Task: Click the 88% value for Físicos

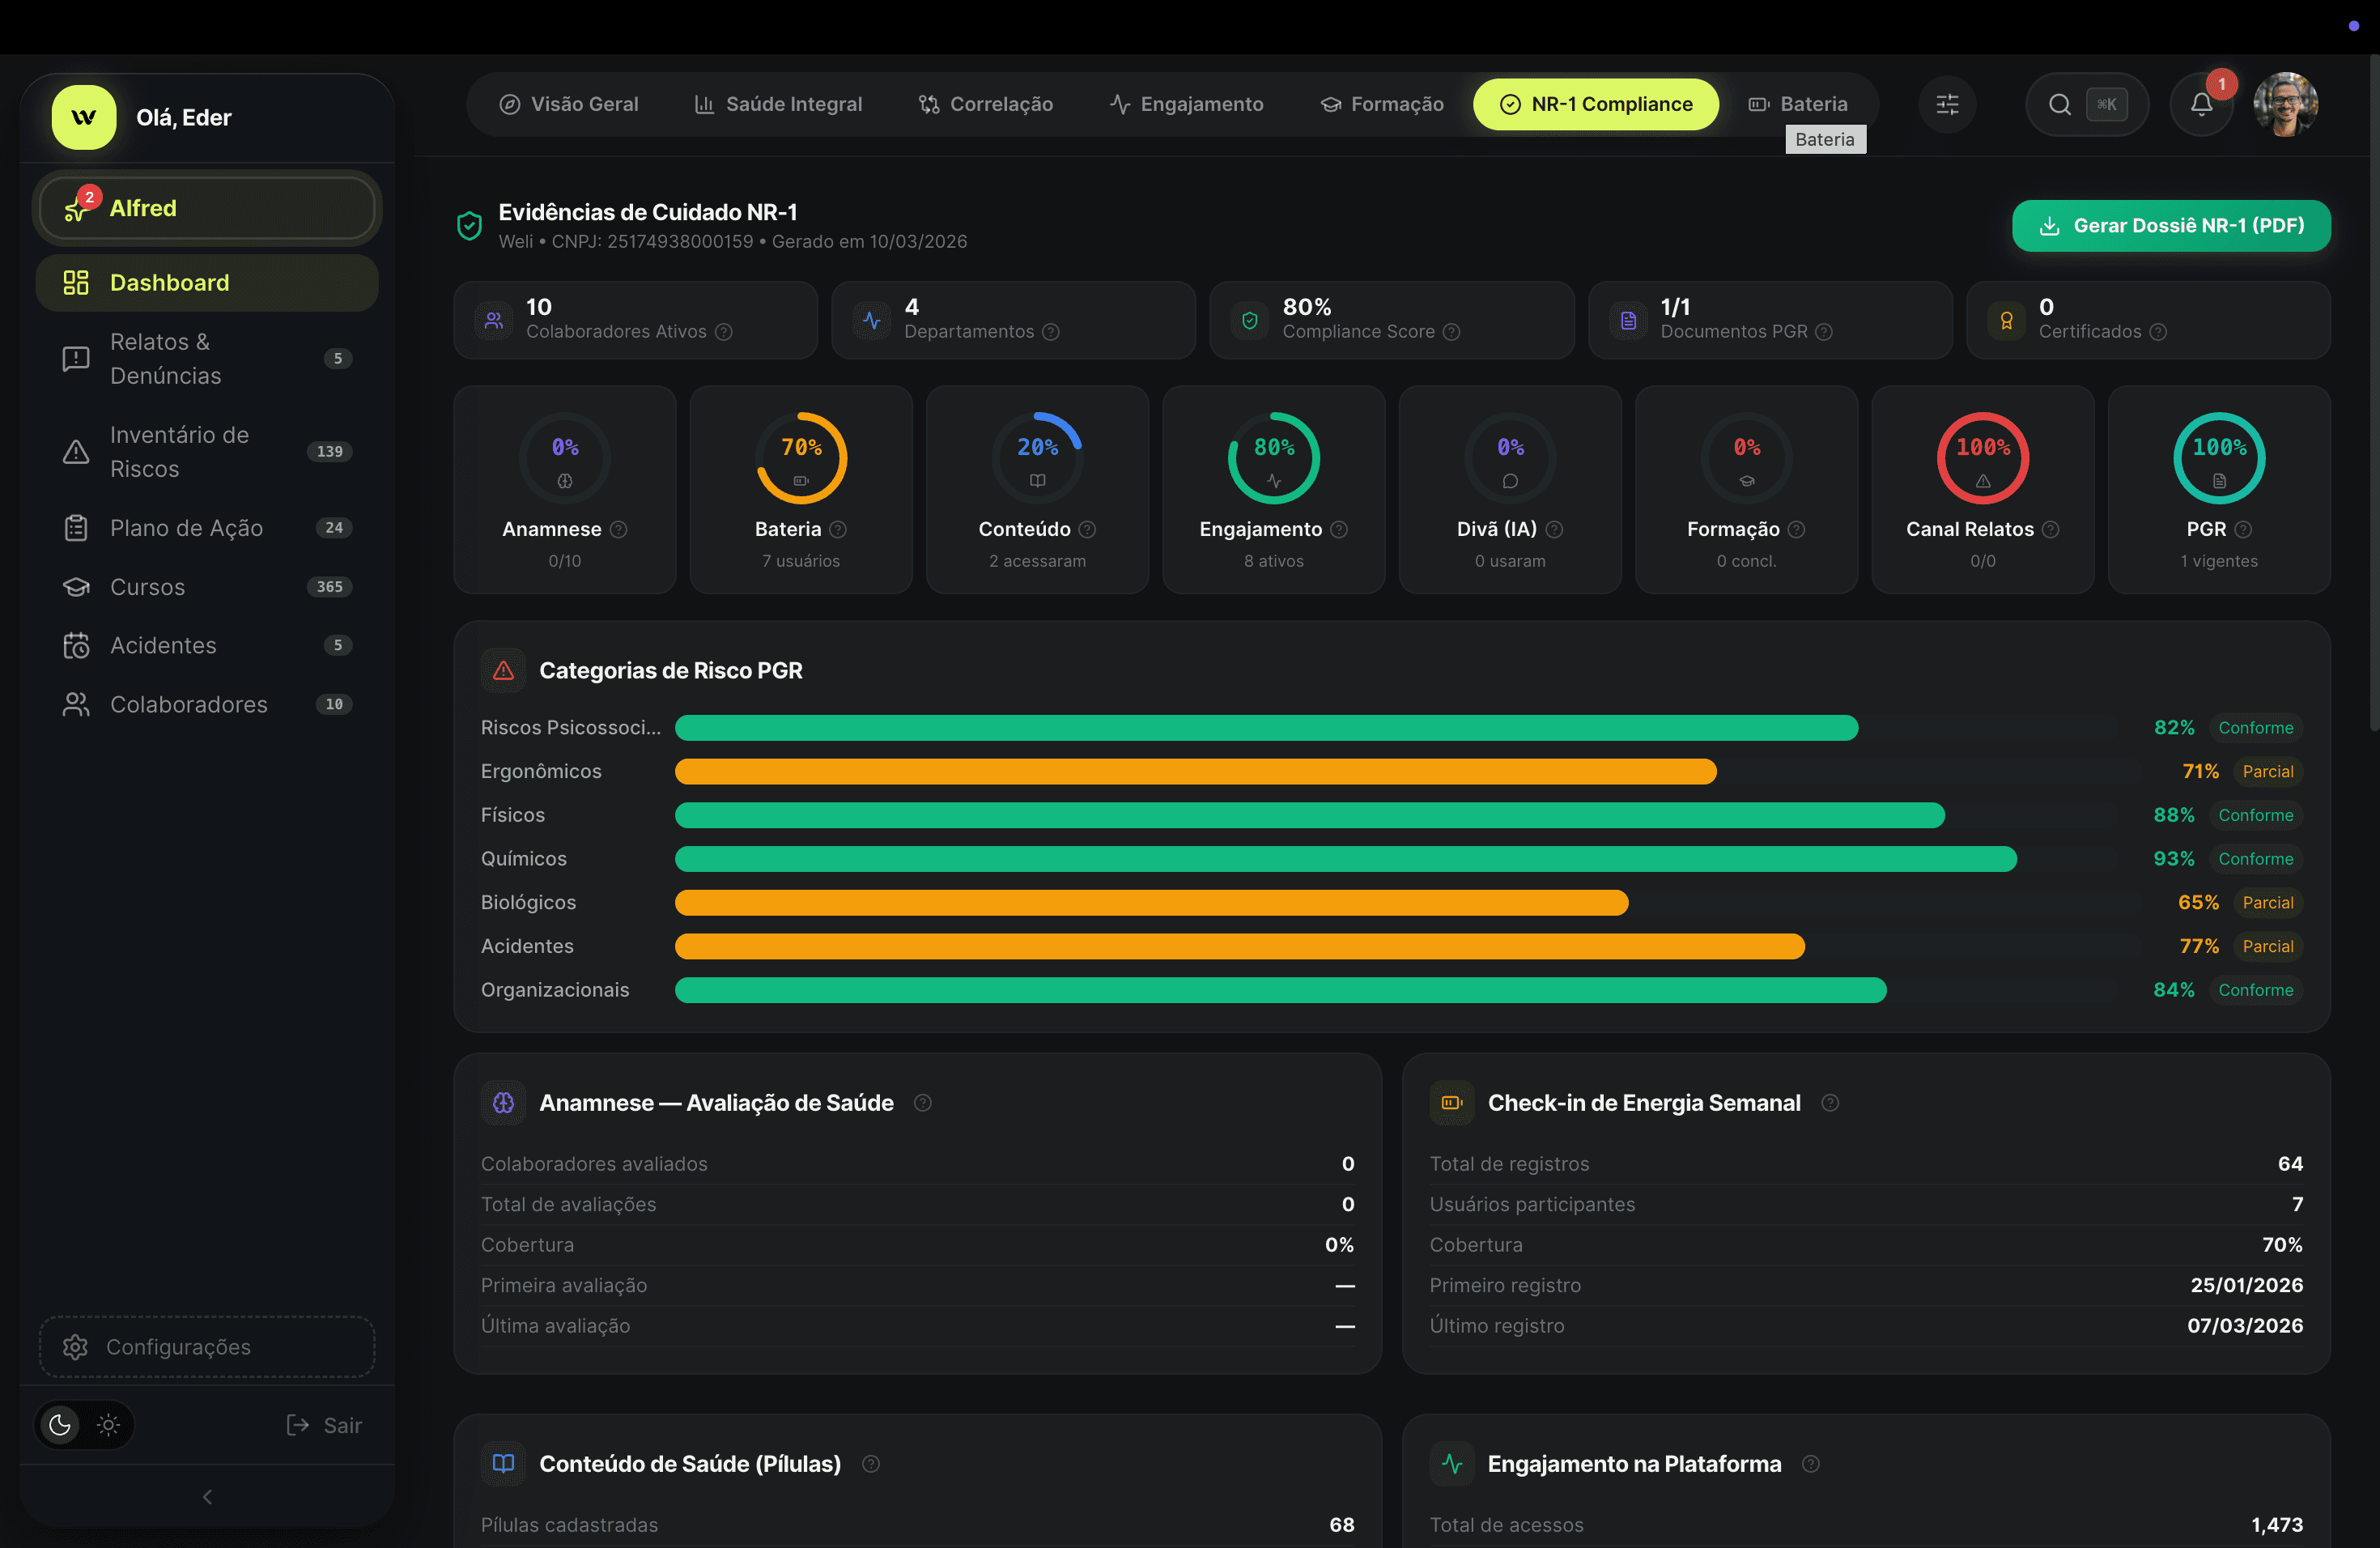Action: click(2173, 815)
